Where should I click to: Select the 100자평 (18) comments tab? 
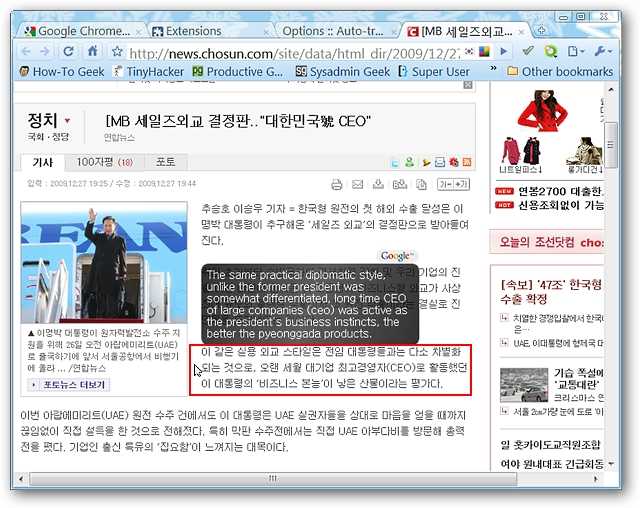pos(105,162)
